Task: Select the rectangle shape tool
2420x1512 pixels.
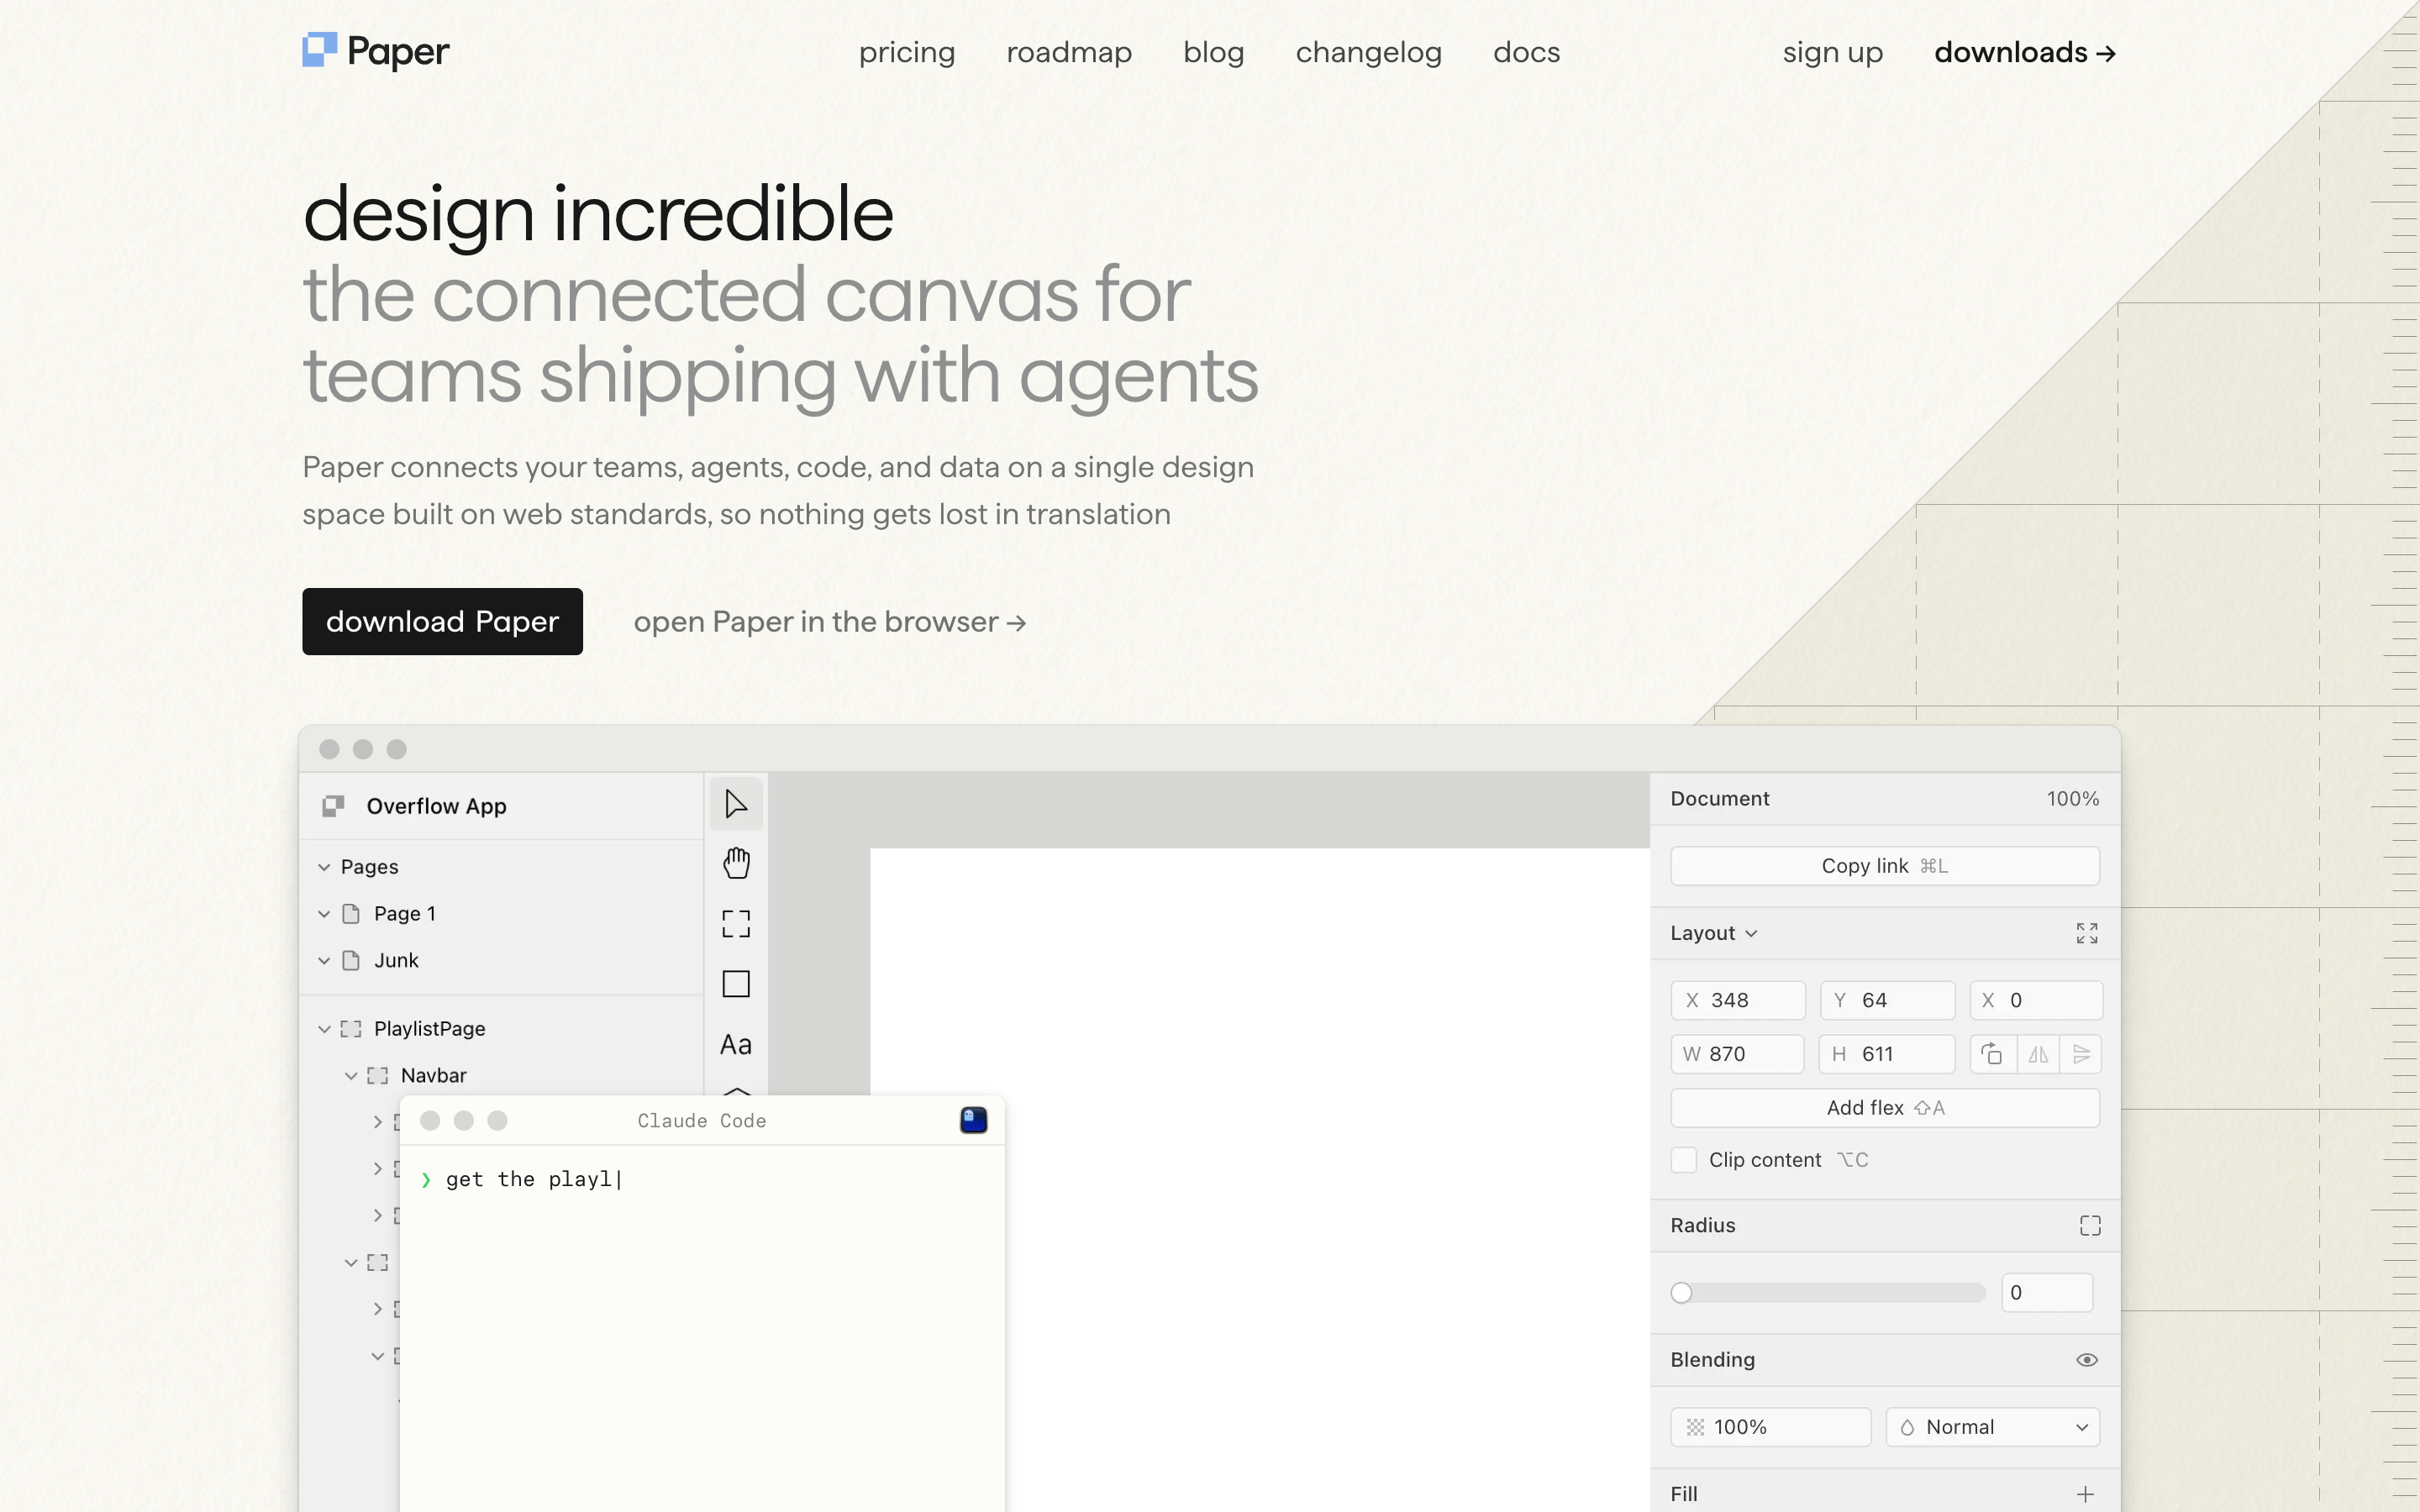Action: (x=736, y=984)
